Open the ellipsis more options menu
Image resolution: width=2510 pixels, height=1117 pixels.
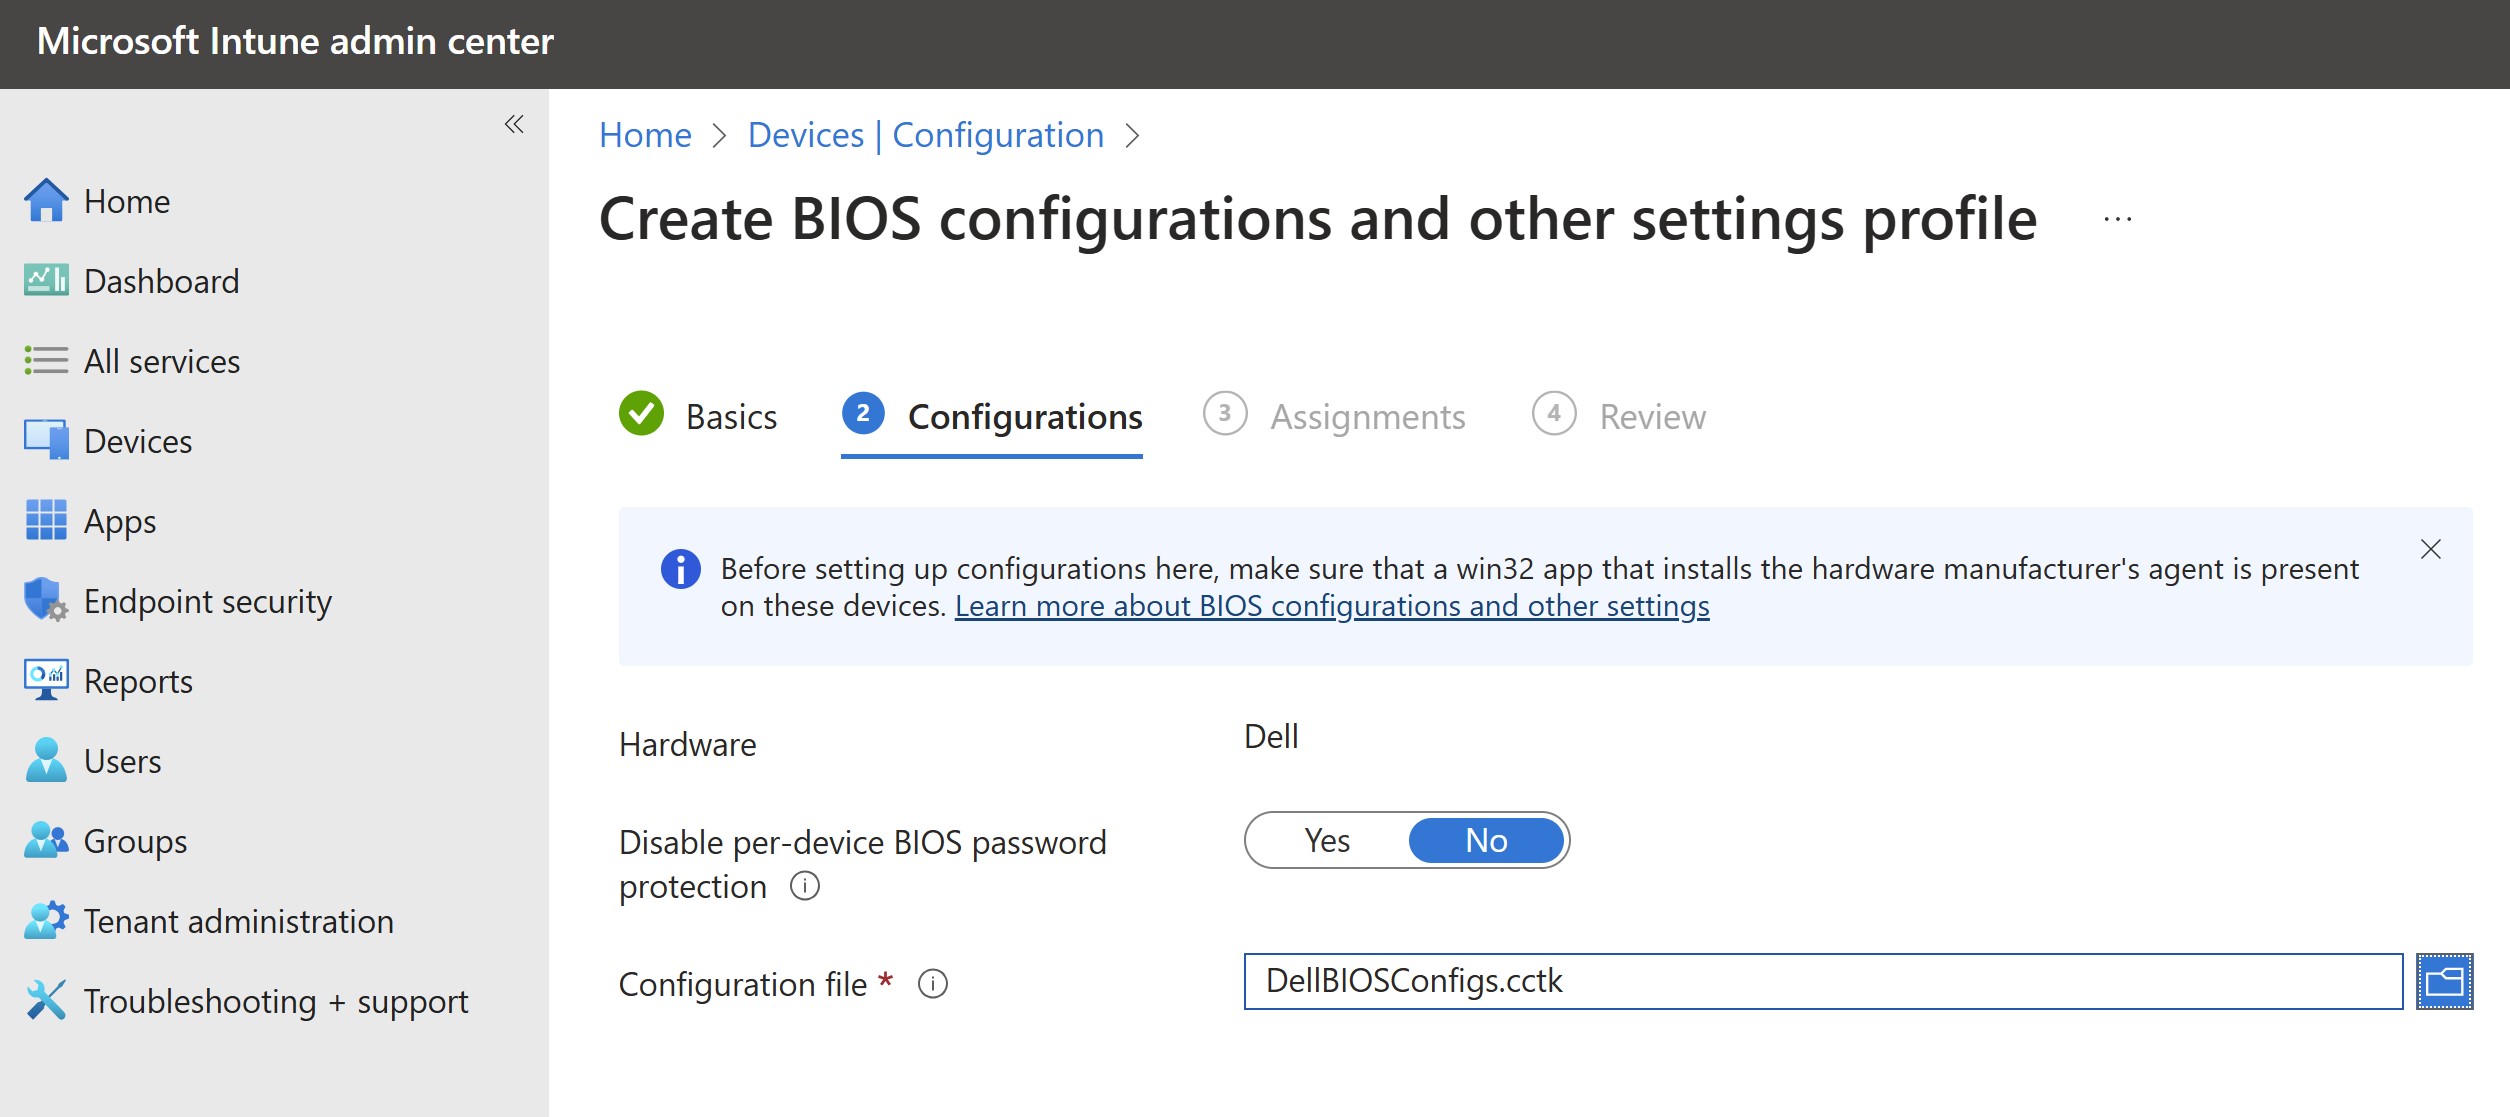(2117, 219)
